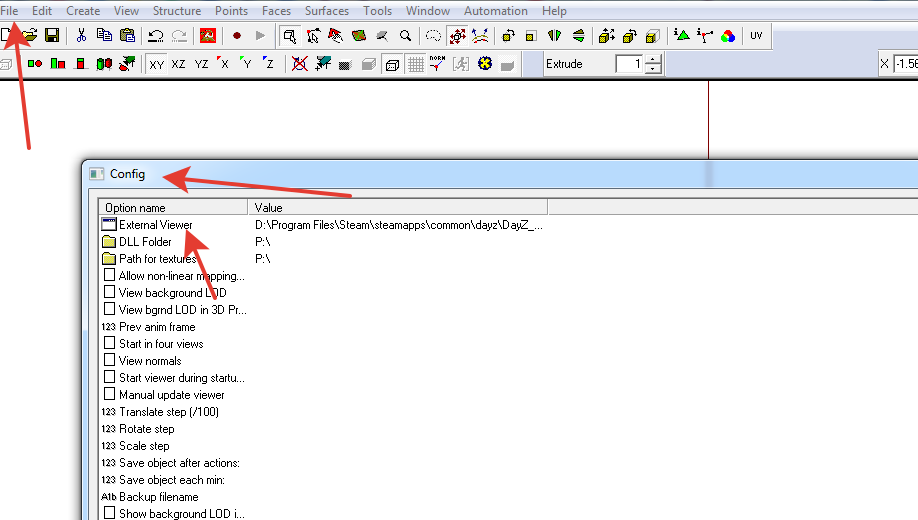Click the horizontal mirror flip icon
The image size is (918, 520).
pyautogui.click(x=554, y=36)
